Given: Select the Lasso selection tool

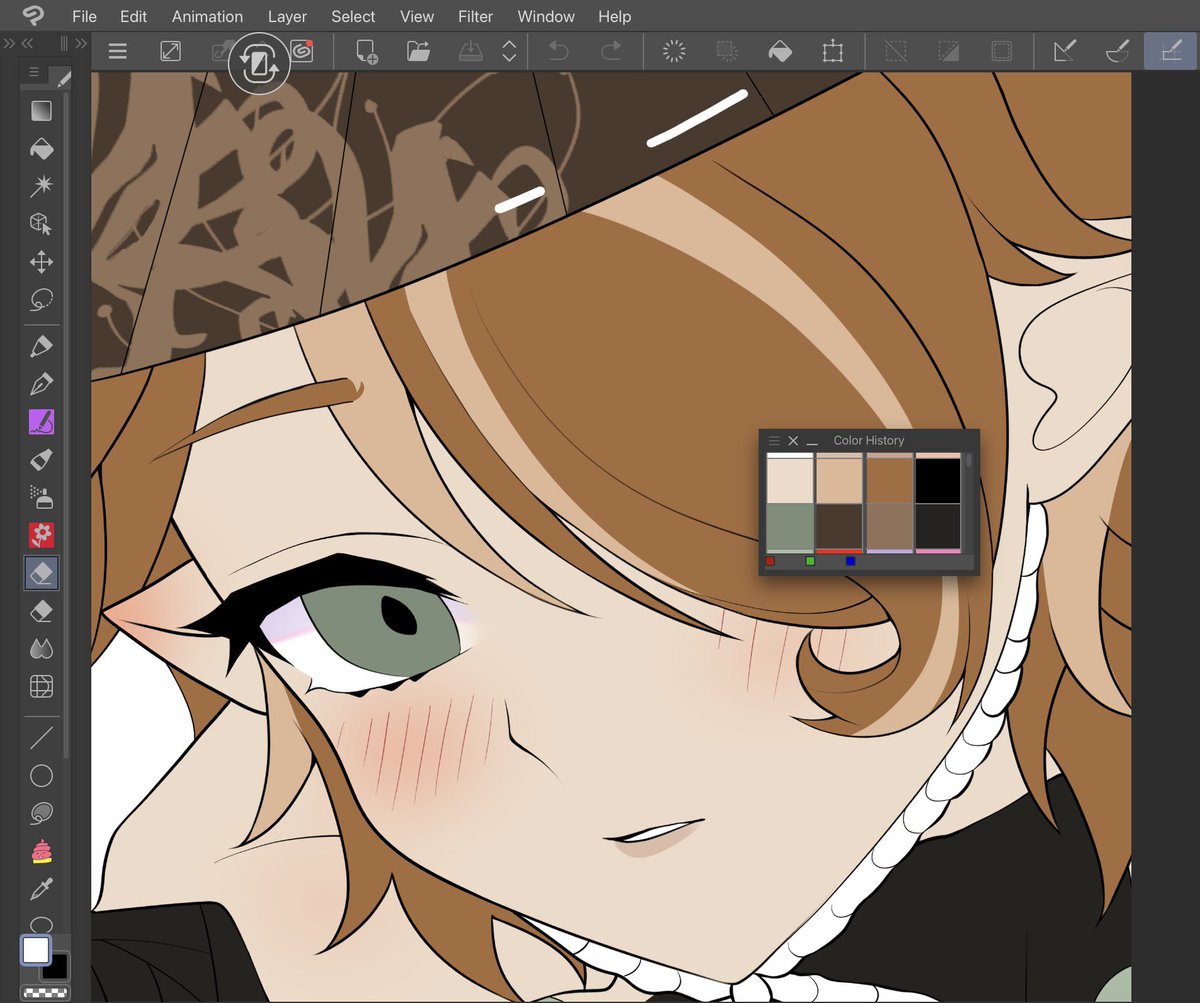Looking at the screenshot, I should pyautogui.click(x=41, y=300).
